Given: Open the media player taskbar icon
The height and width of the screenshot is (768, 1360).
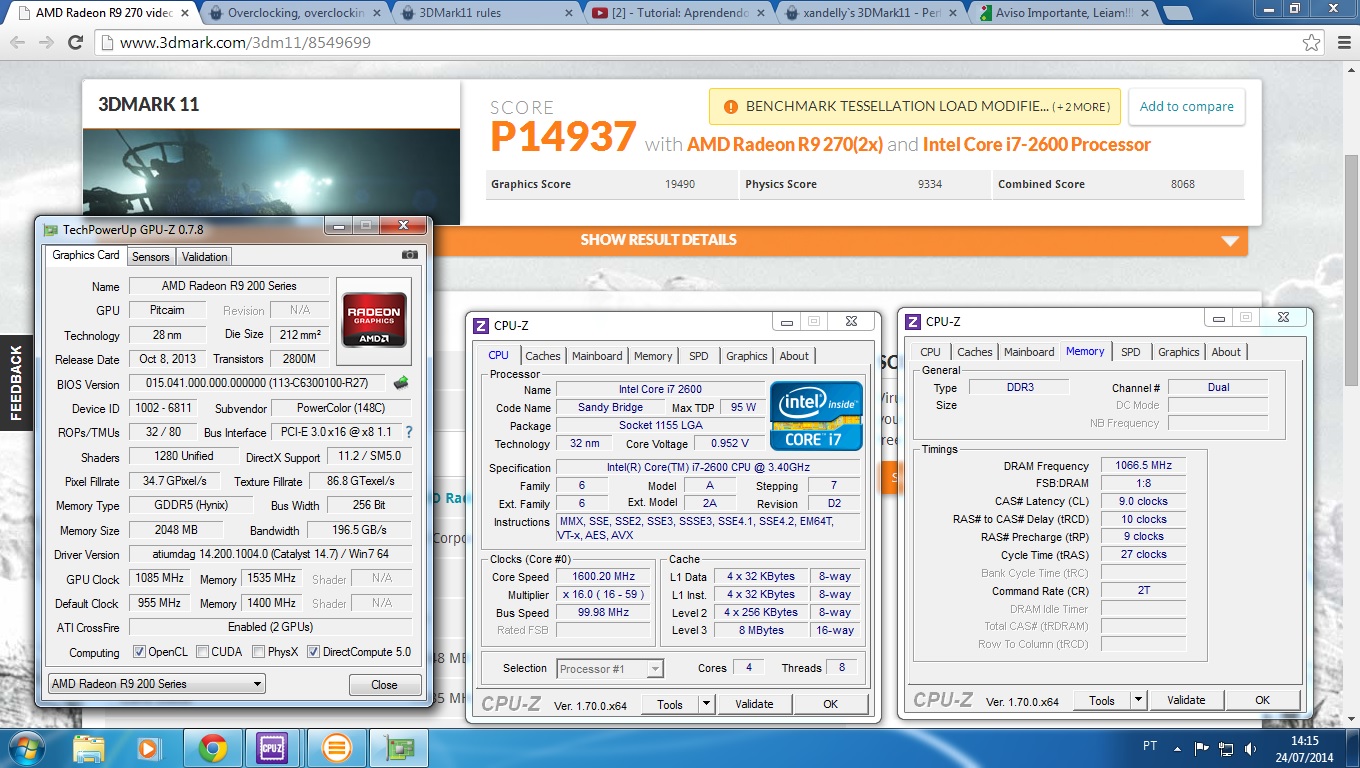Looking at the screenshot, I should pyautogui.click(x=149, y=747).
